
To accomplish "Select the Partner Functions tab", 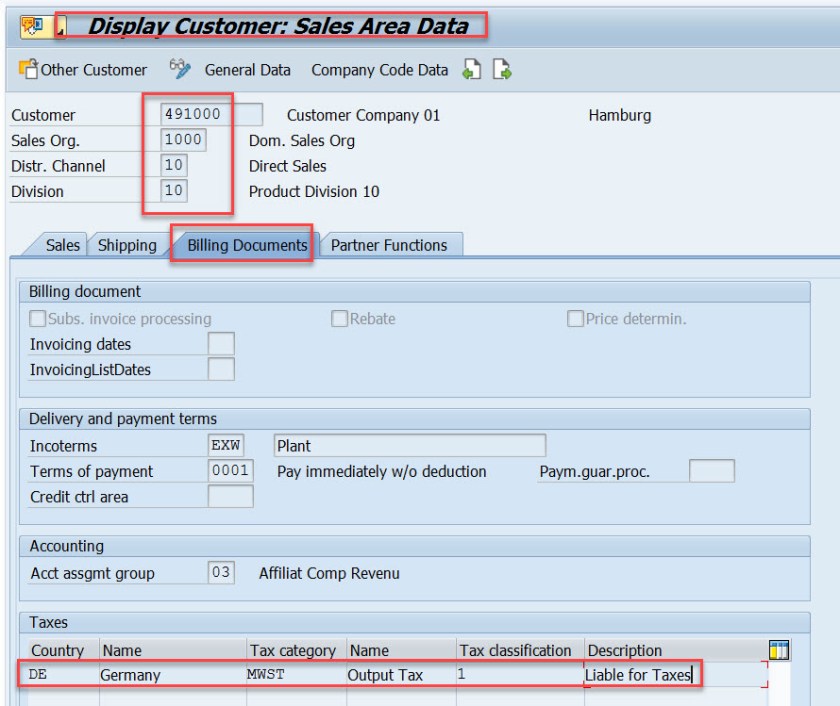I will pyautogui.click(x=389, y=245).
